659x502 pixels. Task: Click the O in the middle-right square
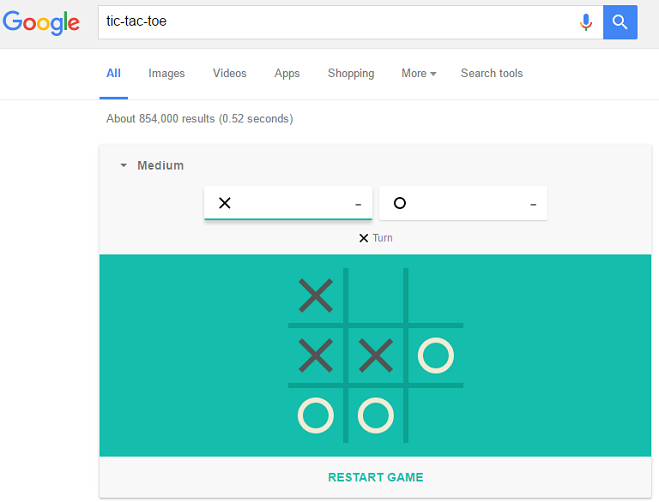point(436,355)
